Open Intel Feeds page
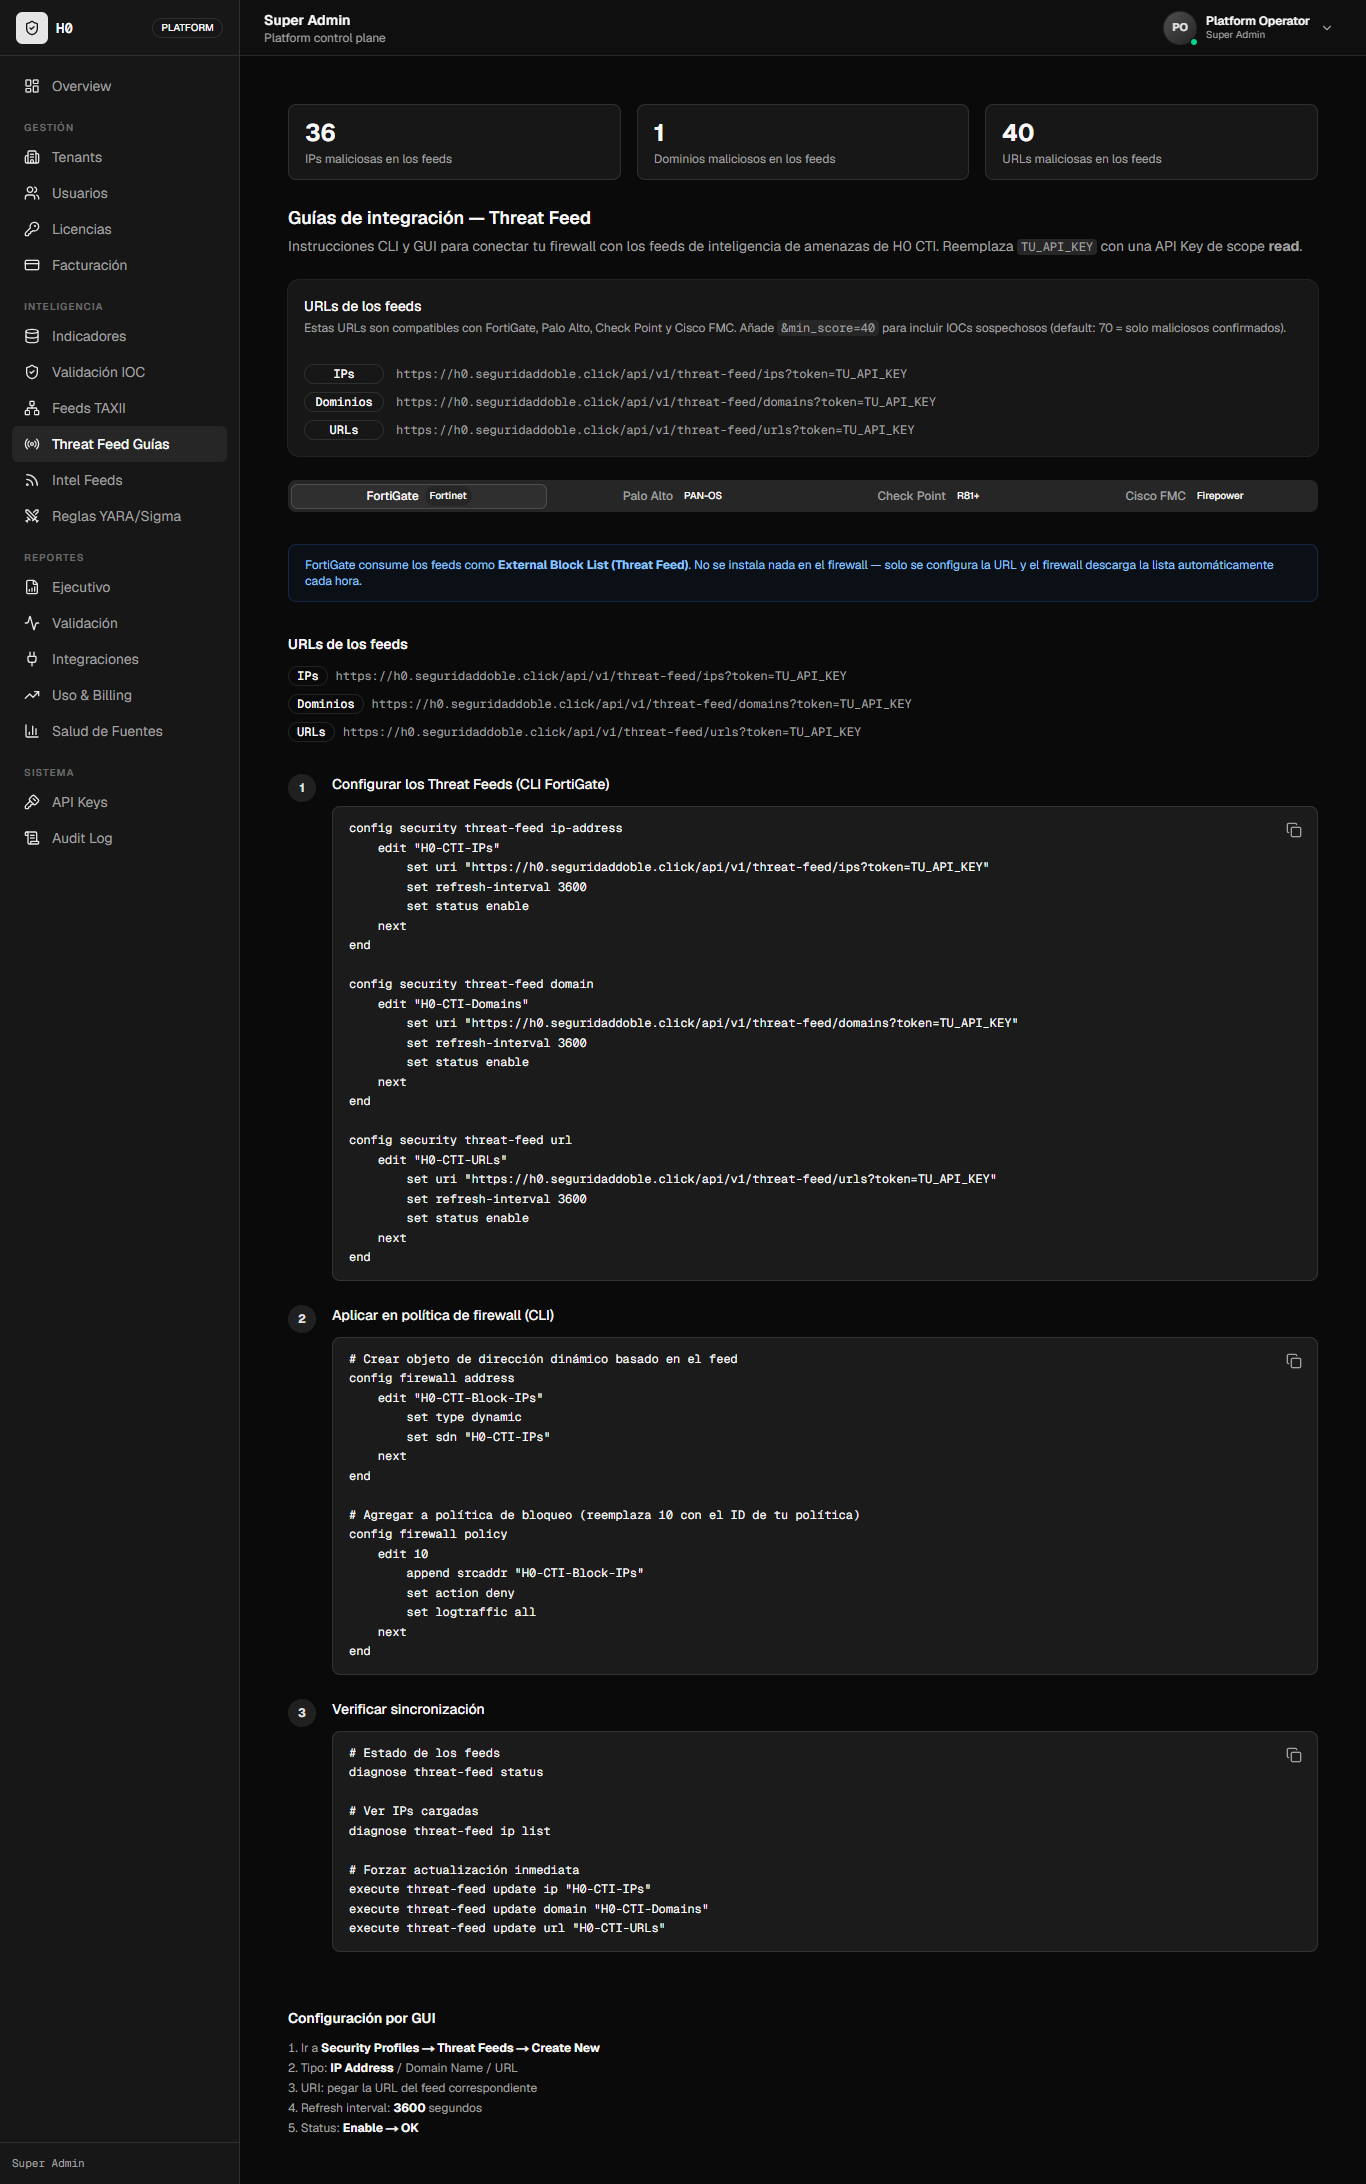Viewport: 1366px width, 2184px height. click(x=119, y=480)
